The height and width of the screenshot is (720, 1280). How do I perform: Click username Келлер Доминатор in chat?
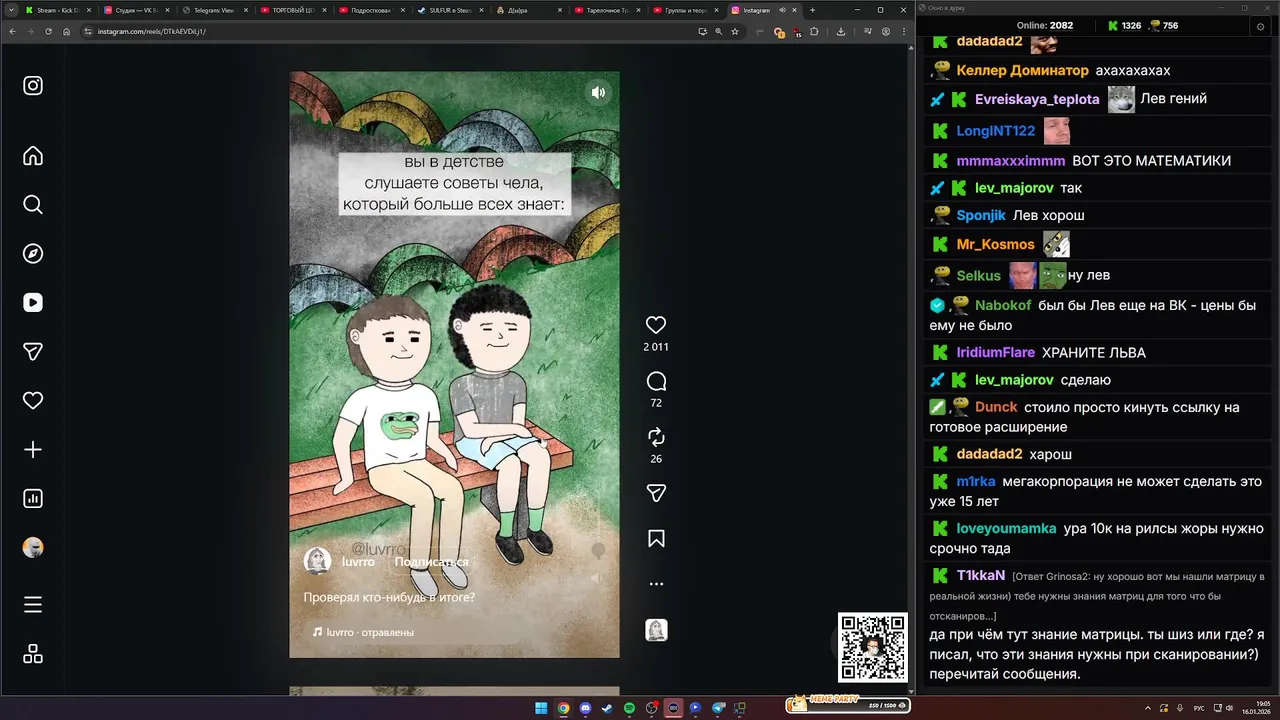(x=1022, y=70)
